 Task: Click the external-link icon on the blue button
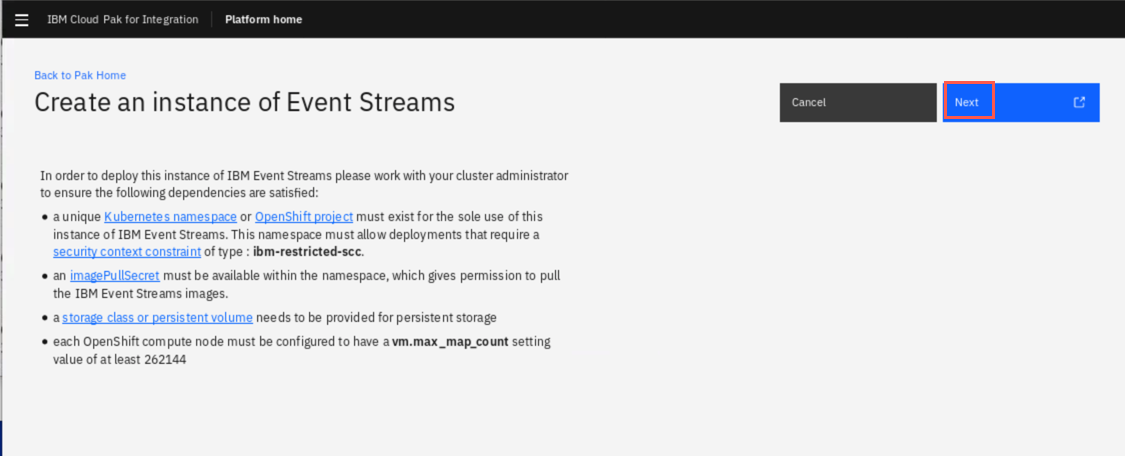point(1078,103)
